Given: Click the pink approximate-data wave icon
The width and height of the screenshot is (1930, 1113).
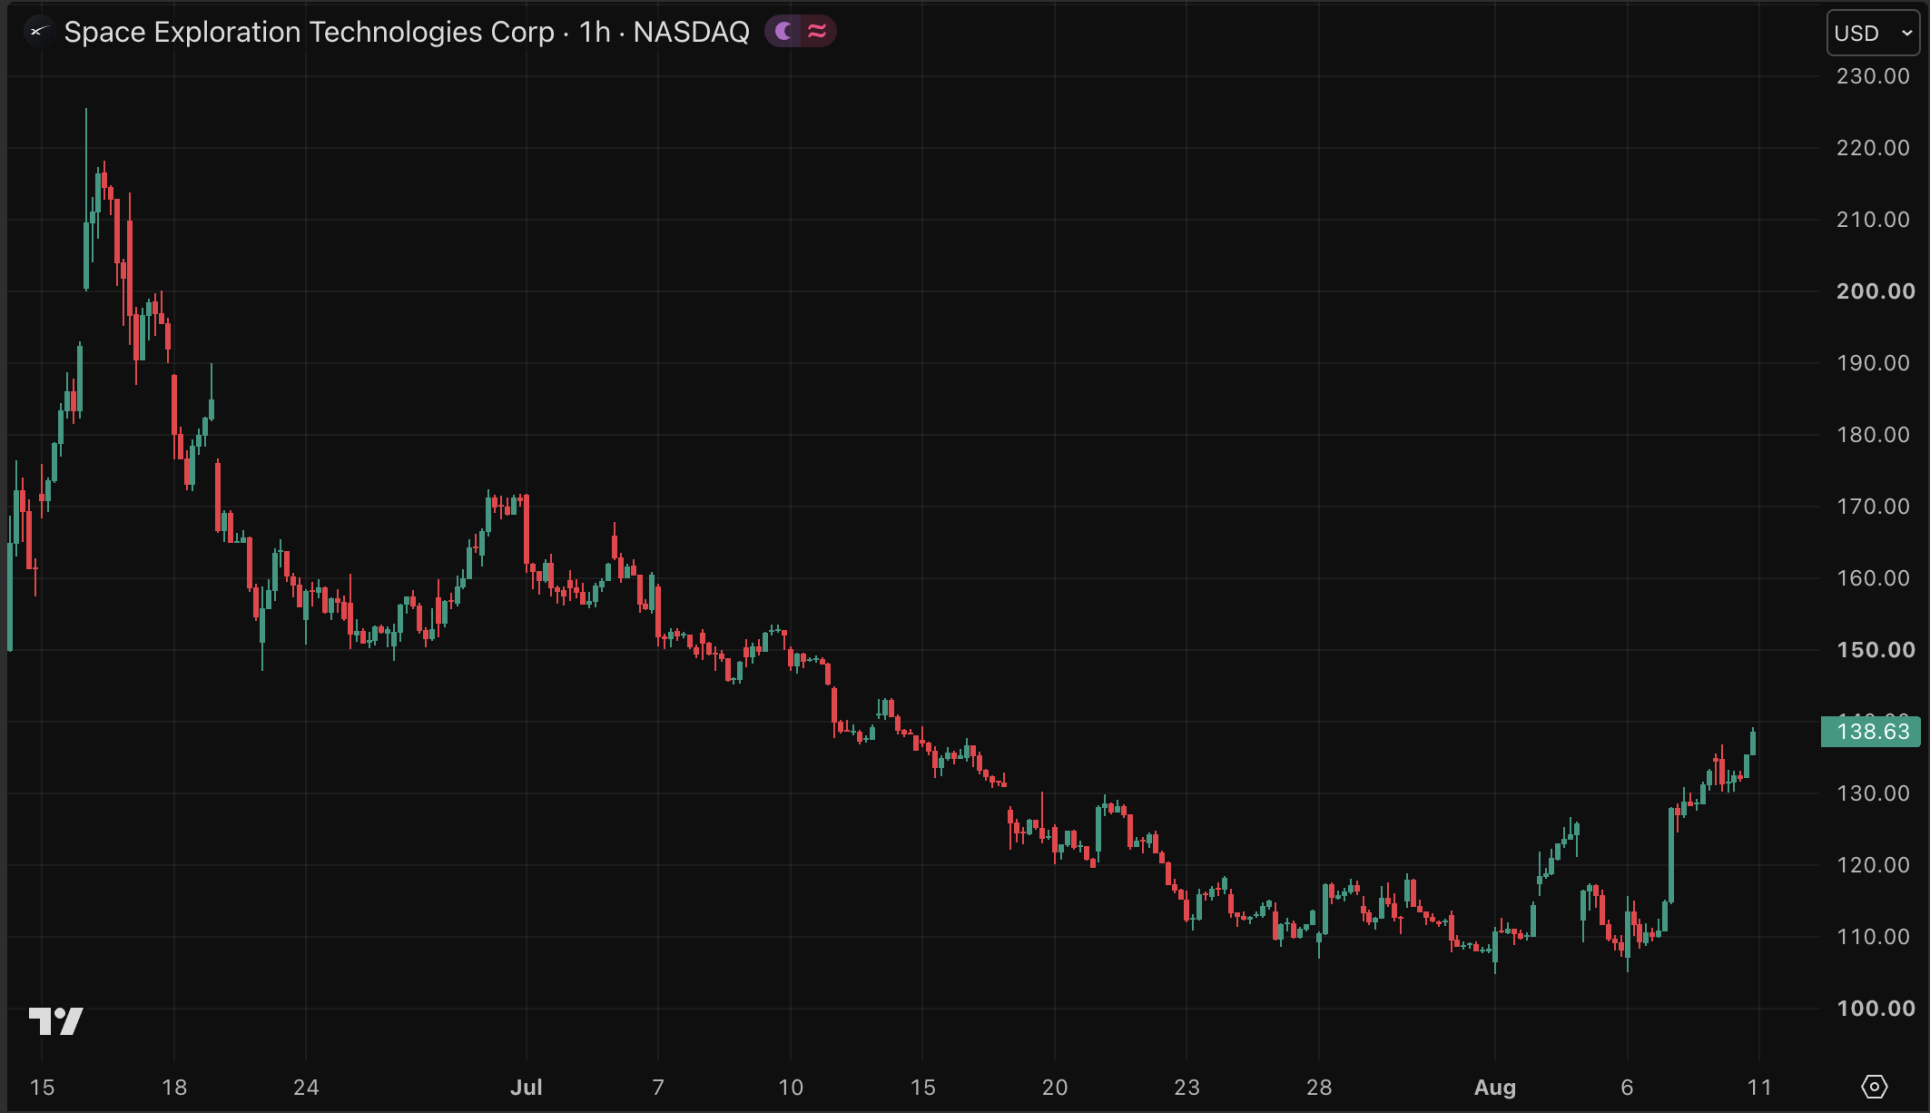Looking at the screenshot, I should tap(817, 32).
